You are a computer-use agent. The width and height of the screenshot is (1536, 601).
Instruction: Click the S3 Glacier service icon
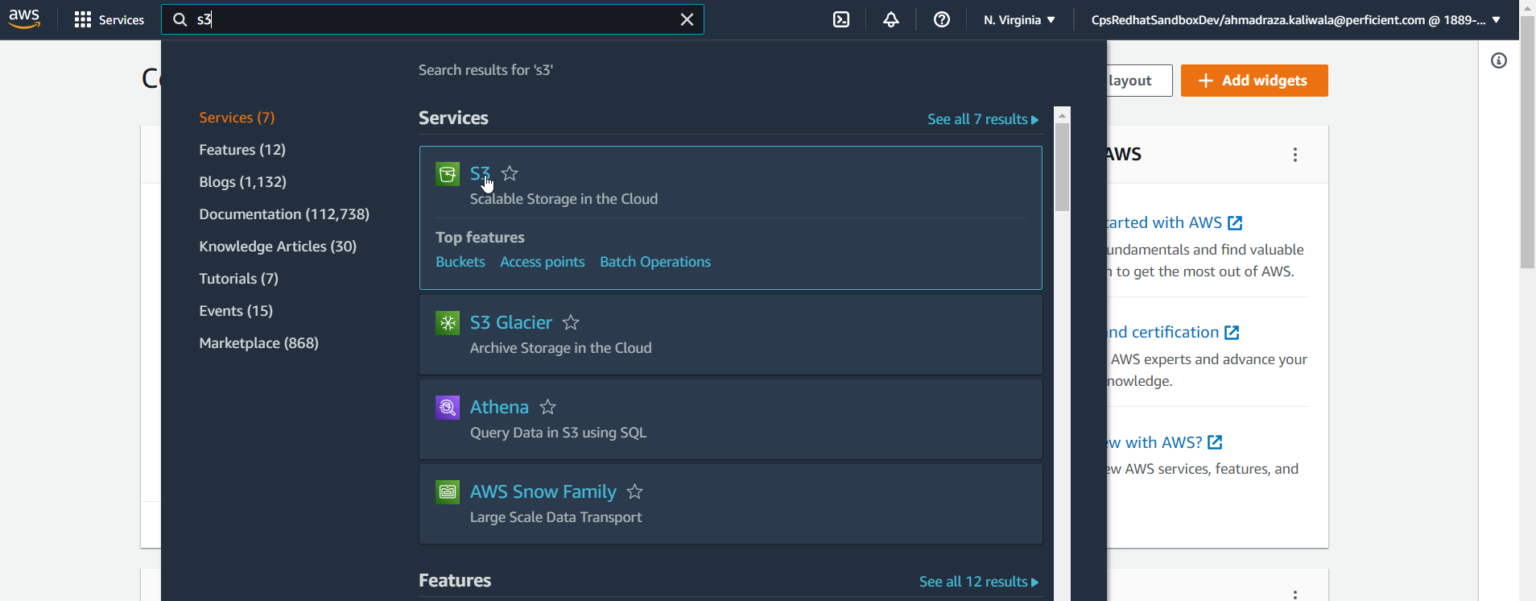(447, 322)
